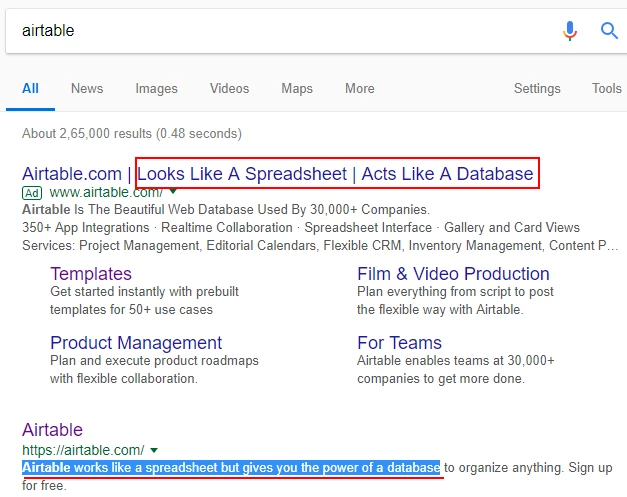Click the https://airtable.com/ result URL

pyautogui.click(x=83, y=450)
